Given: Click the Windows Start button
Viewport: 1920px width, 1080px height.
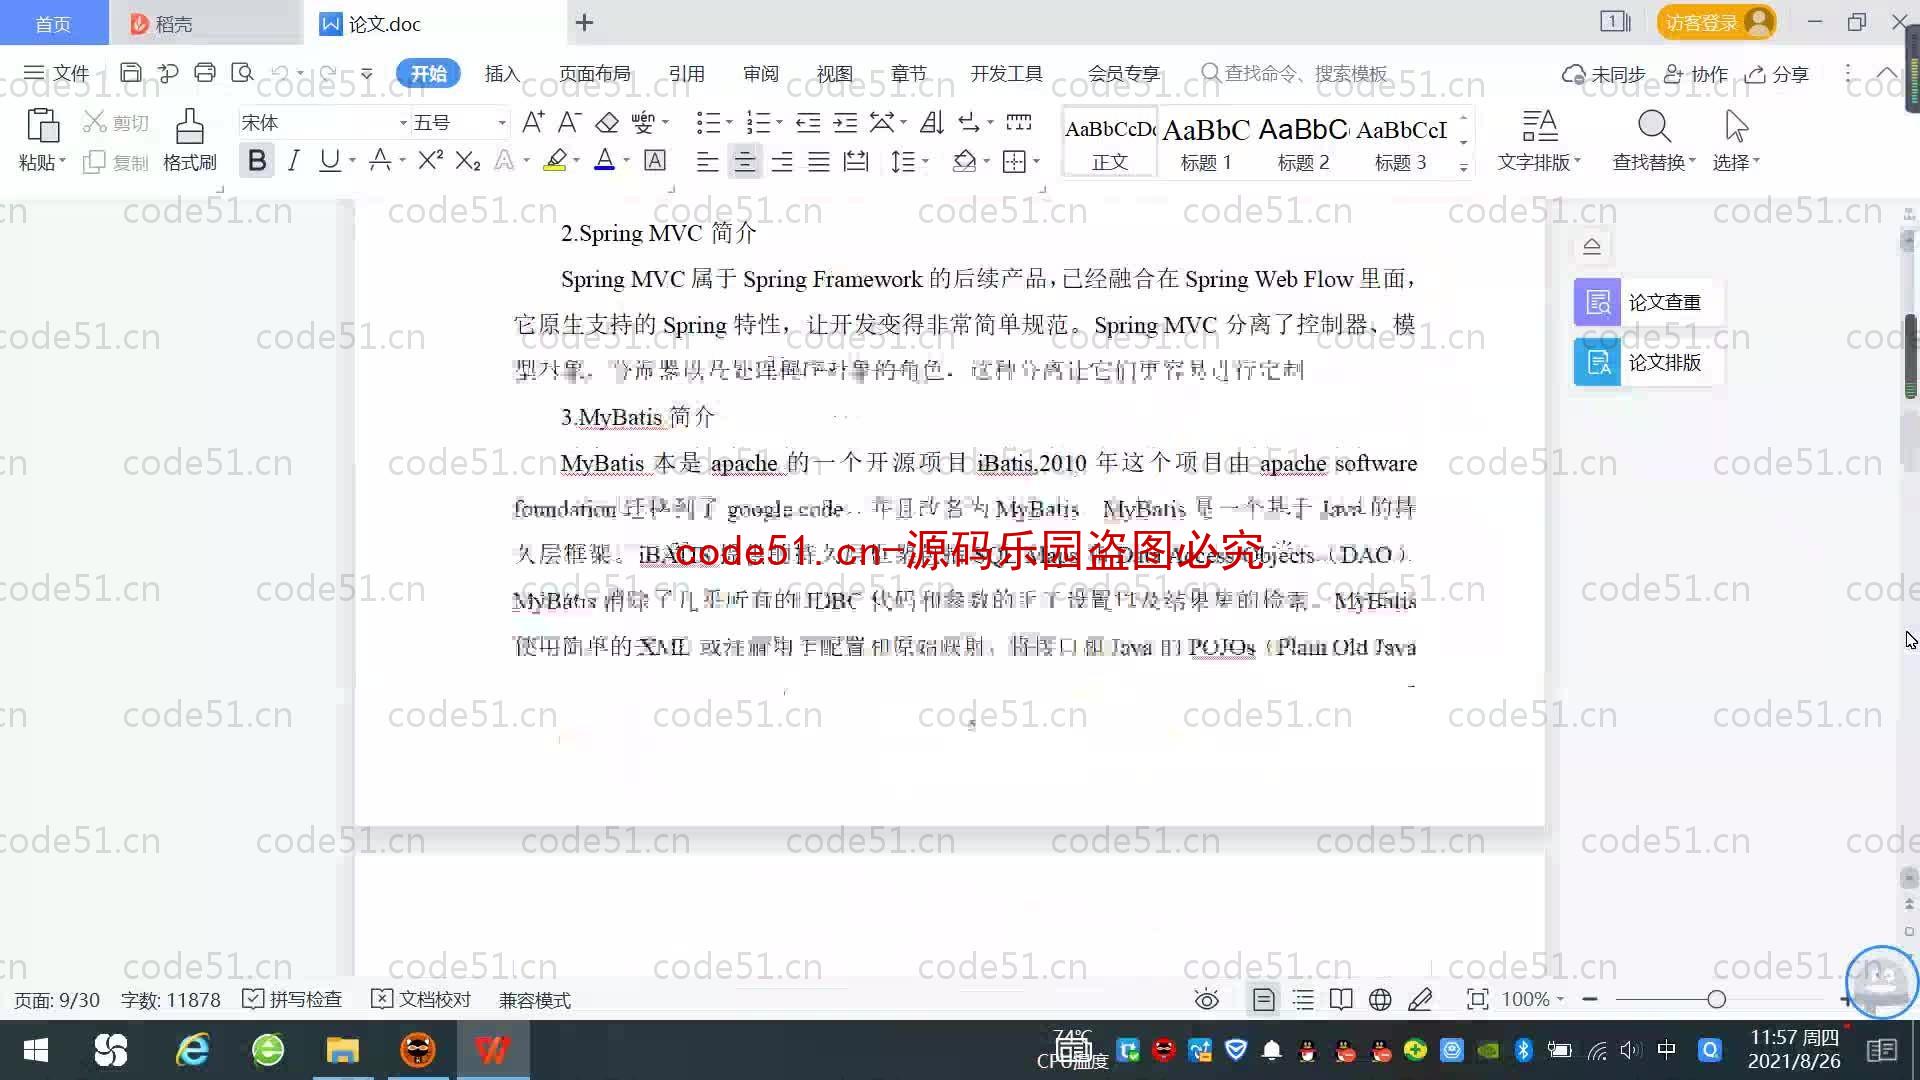Looking at the screenshot, I should tap(36, 1050).
